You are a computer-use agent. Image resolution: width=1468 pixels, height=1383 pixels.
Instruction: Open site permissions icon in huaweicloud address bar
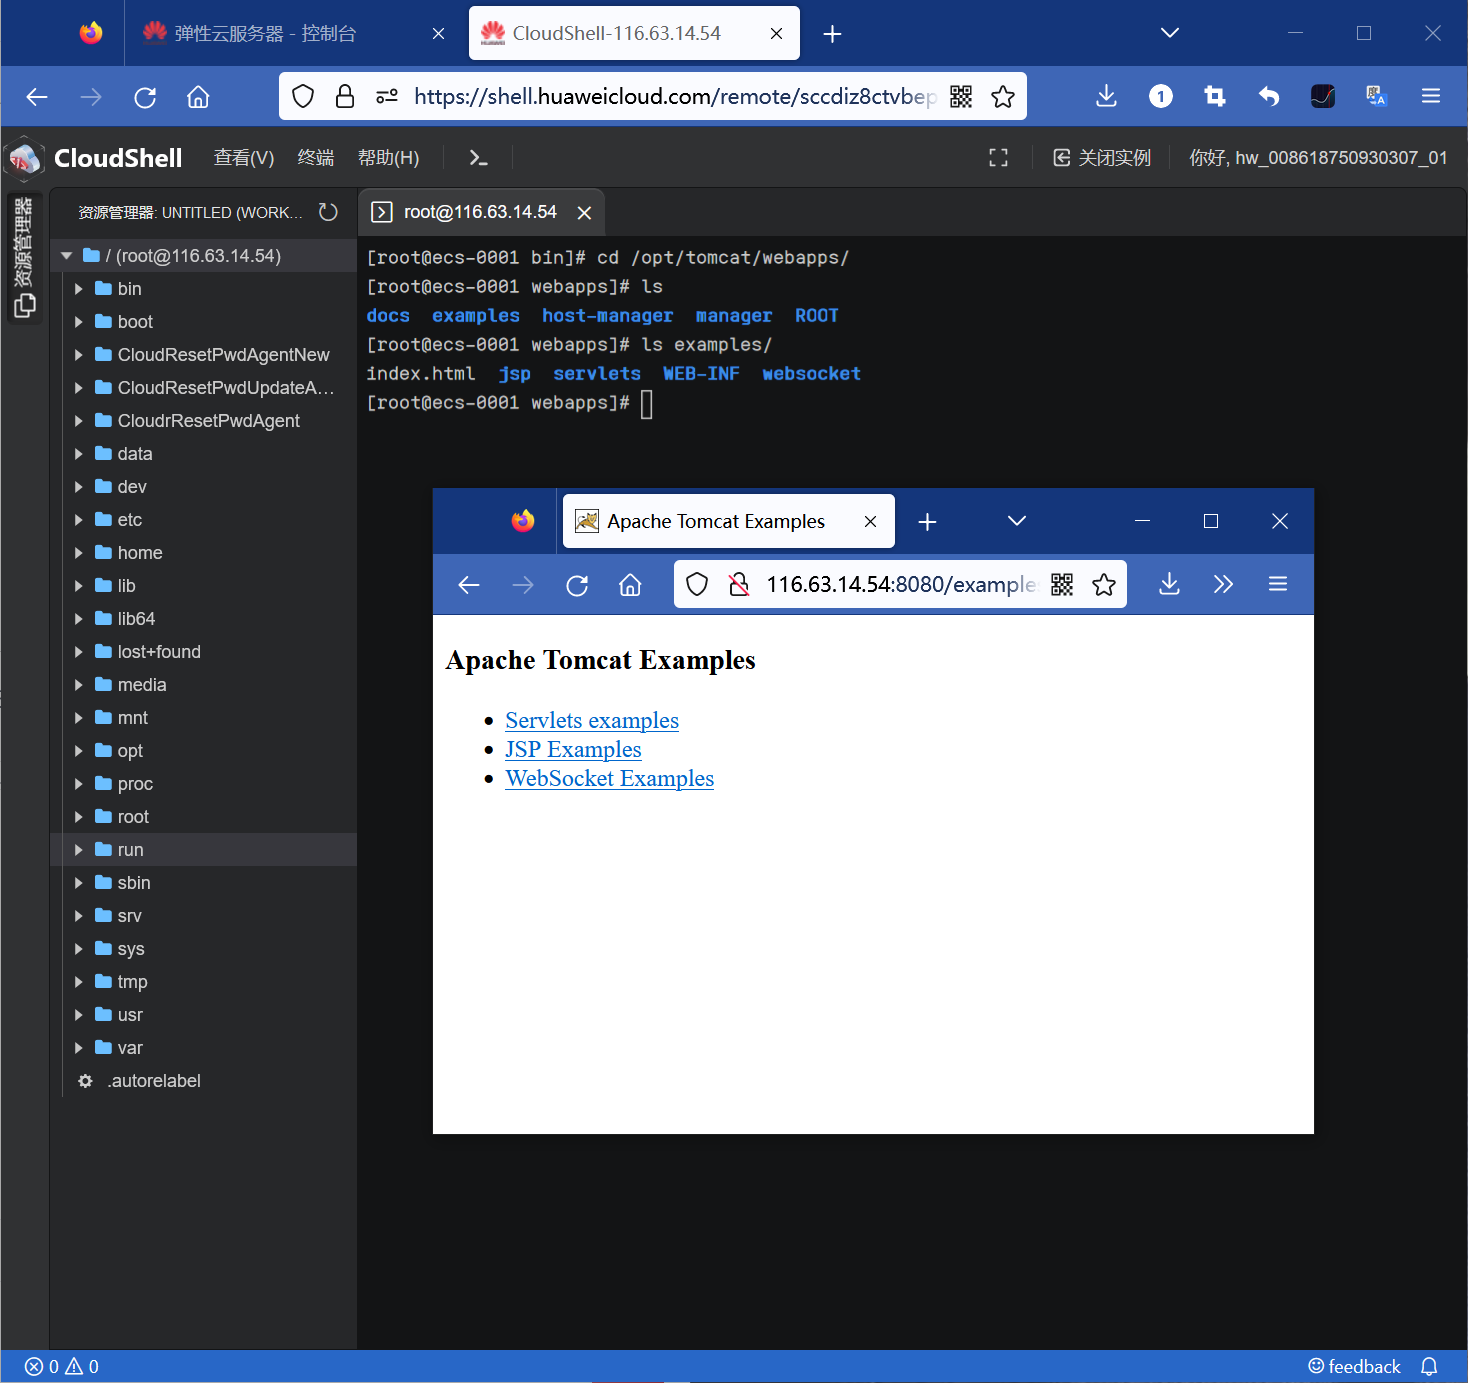(x=387, y=96)
